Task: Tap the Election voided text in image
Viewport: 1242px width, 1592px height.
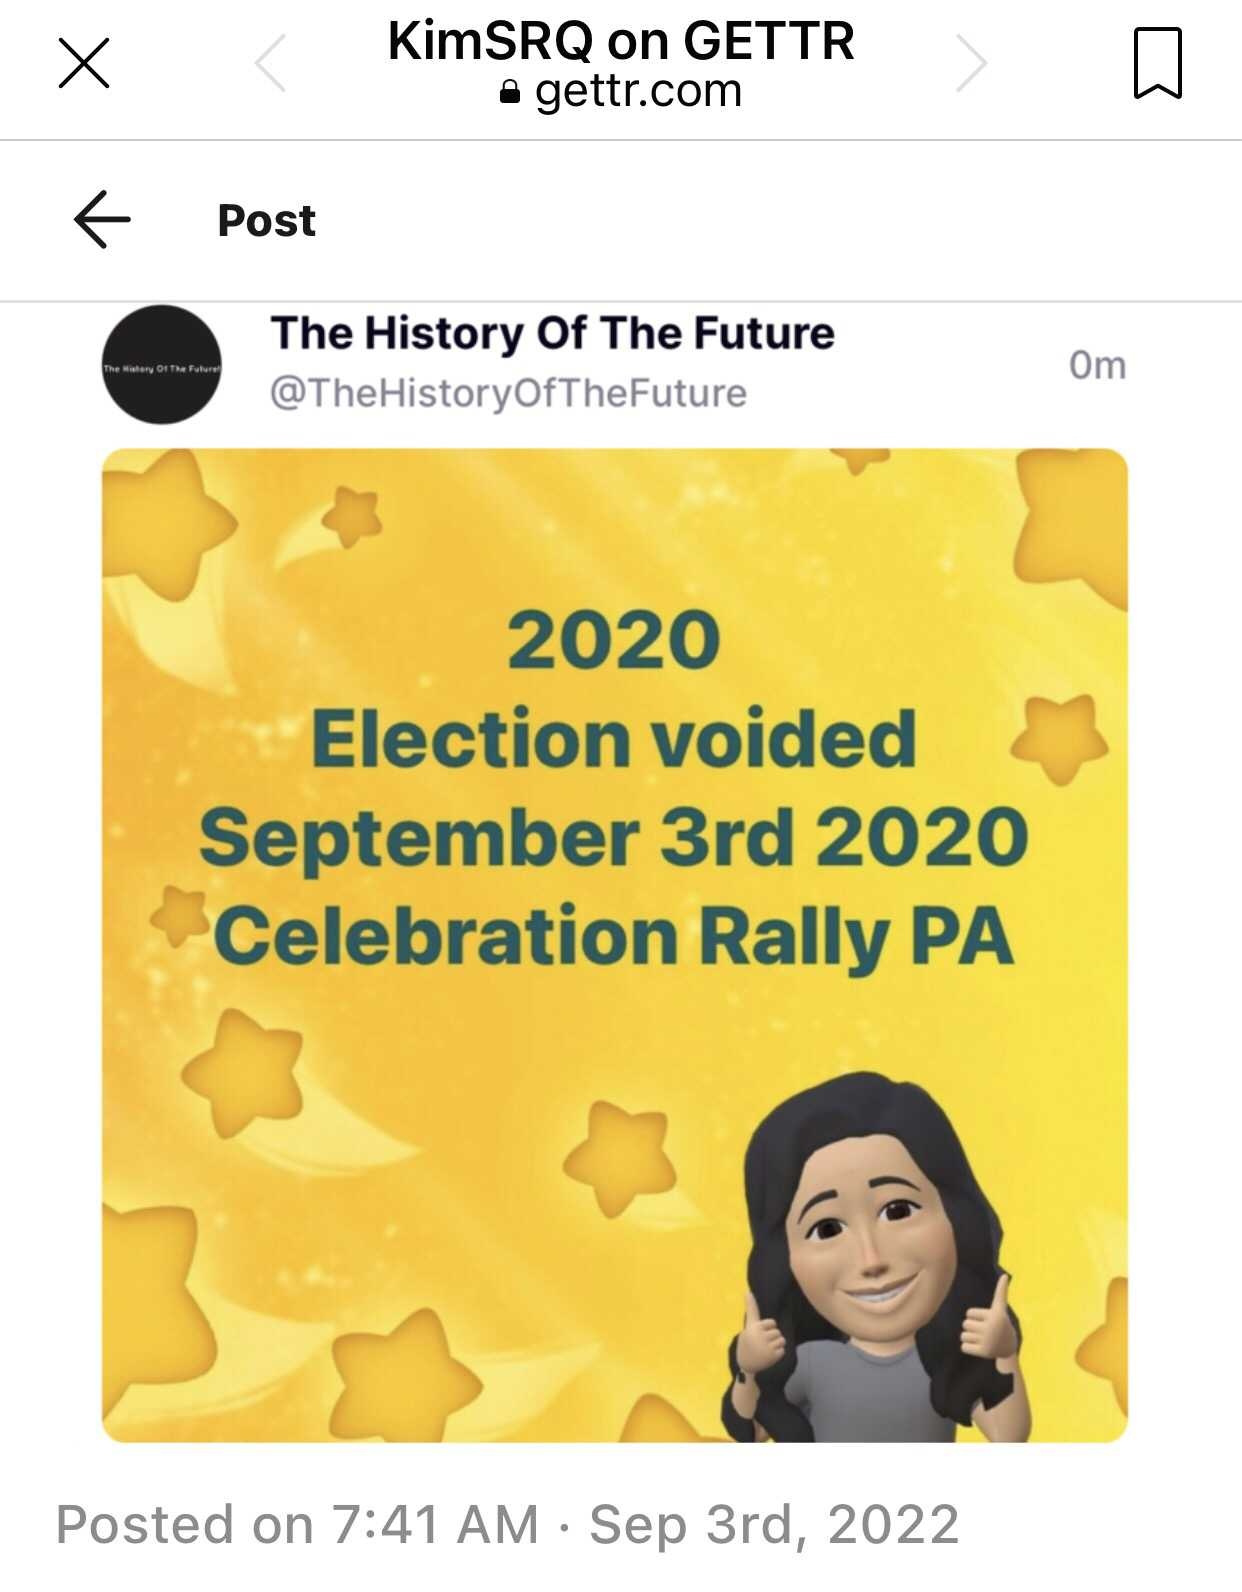Action: 614,738
